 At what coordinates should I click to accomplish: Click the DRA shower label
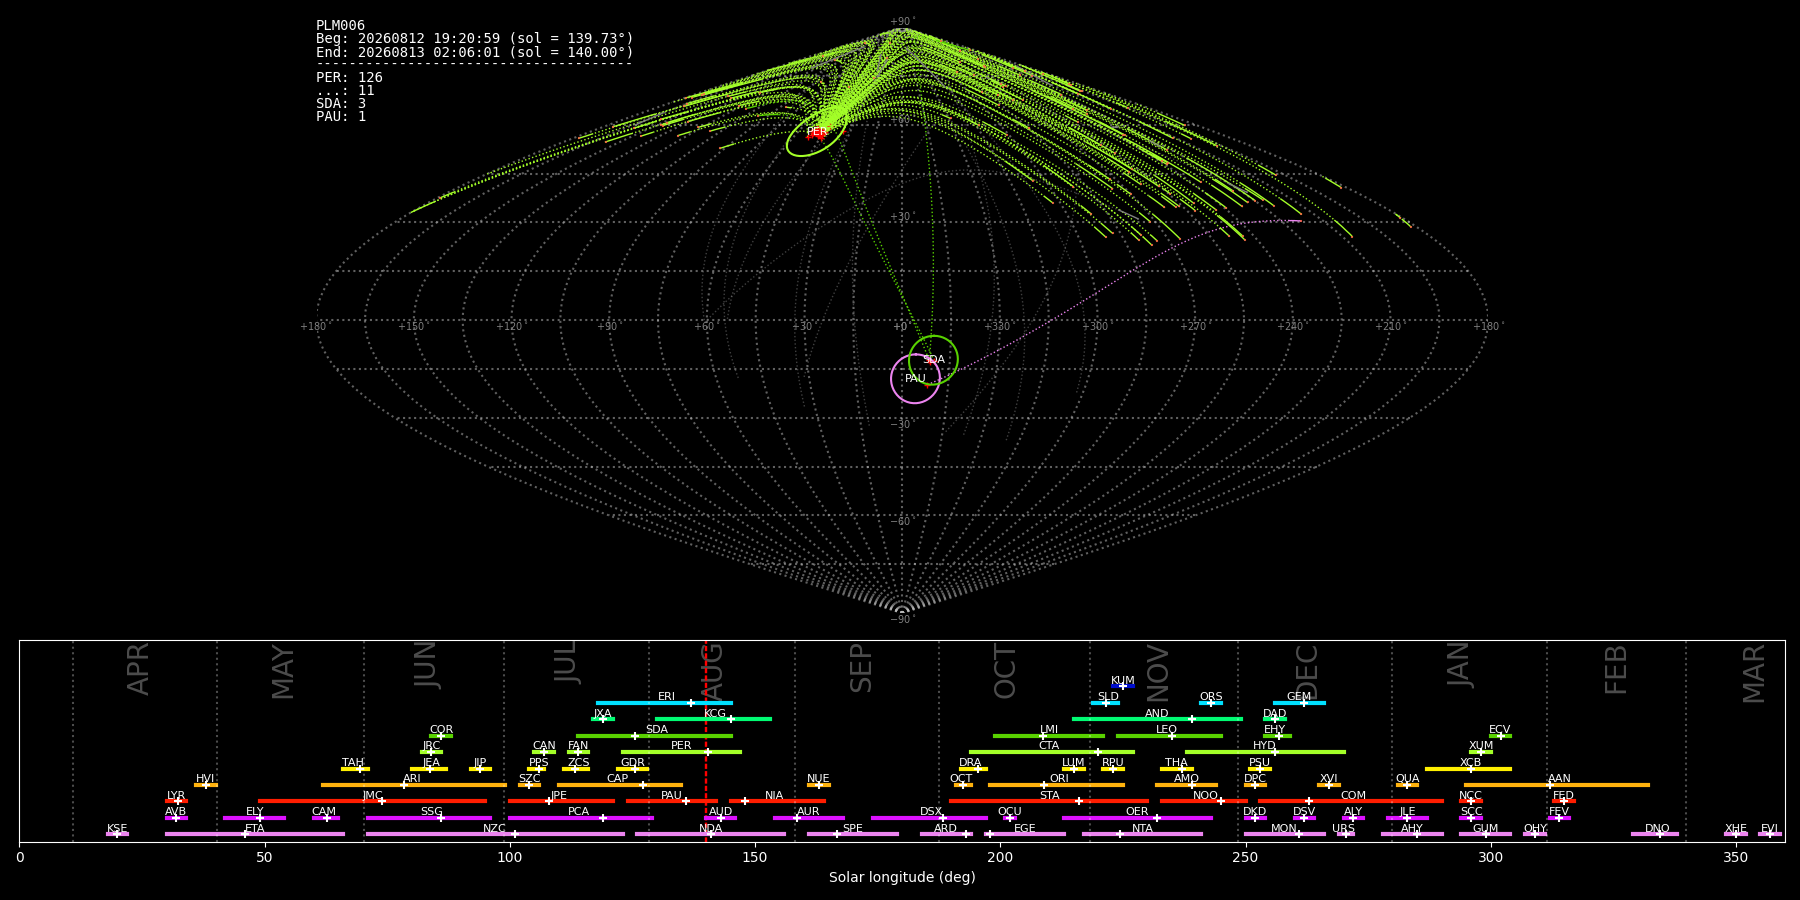(x=970, y=763)
